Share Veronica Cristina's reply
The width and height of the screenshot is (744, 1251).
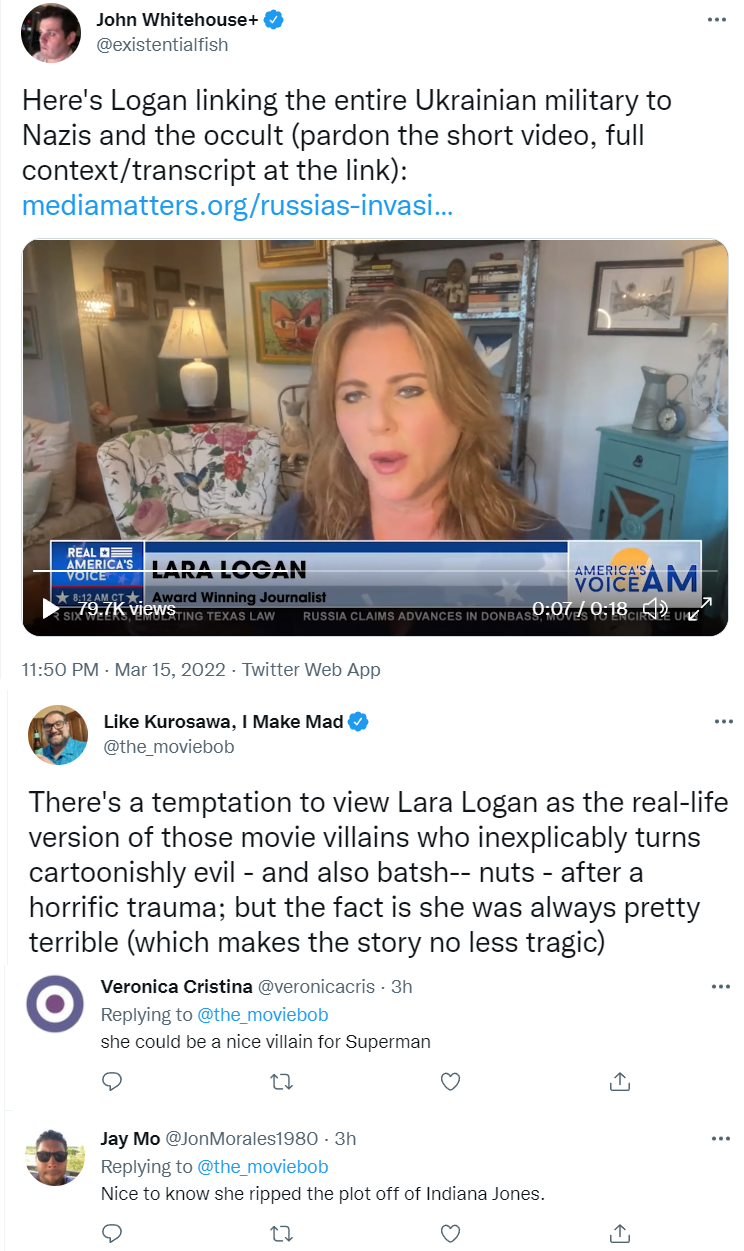coord(619,1081)
